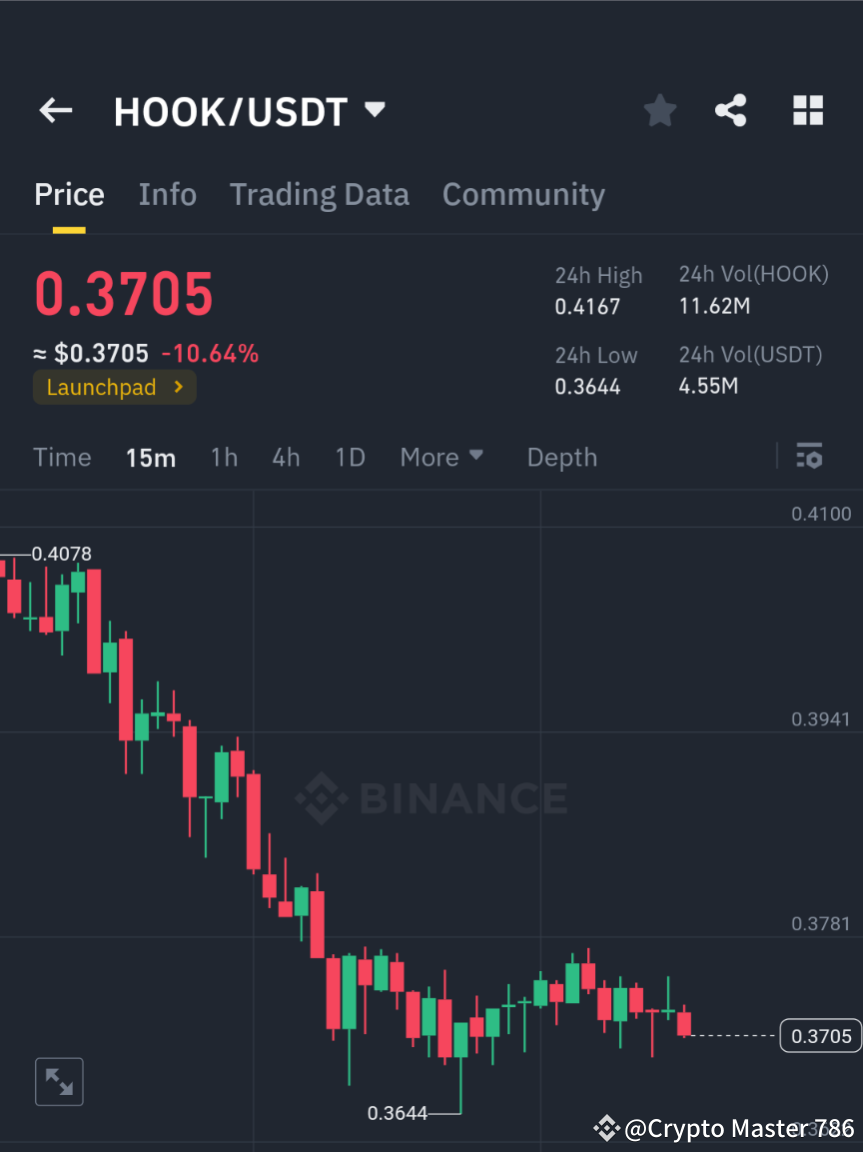Click the 0.3705 current price label

tap(819, 1035)
